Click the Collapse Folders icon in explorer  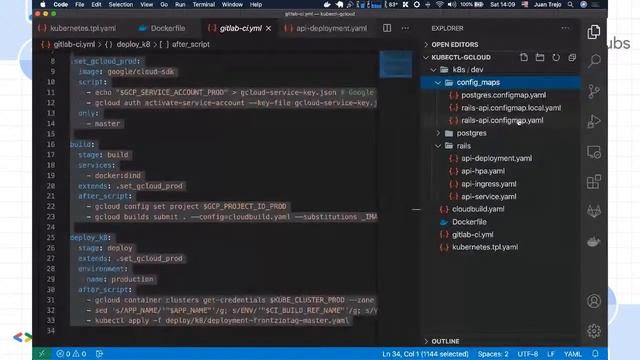[x=572, y=57]
